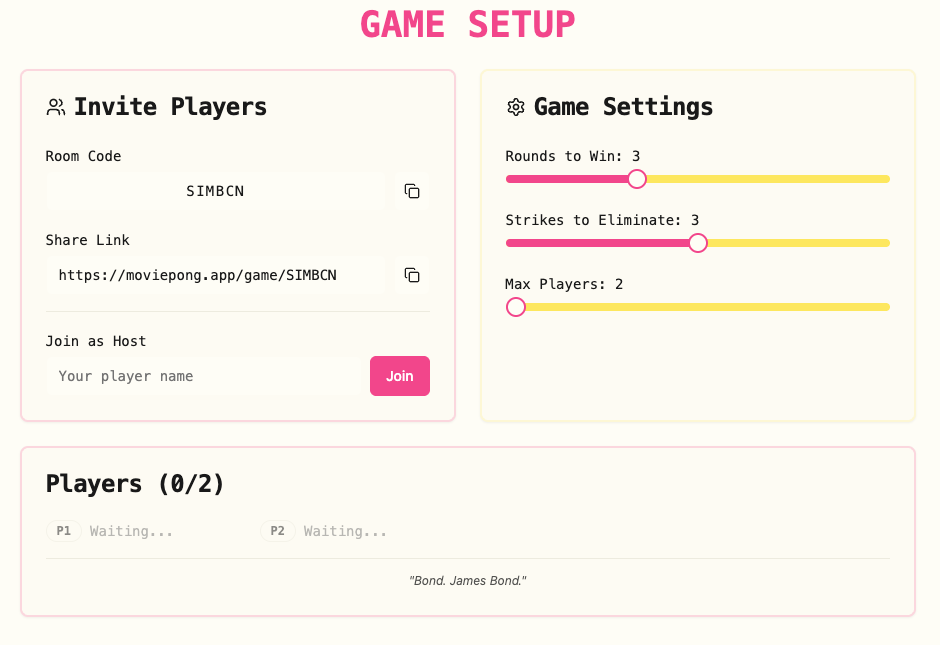Click the Players (0/2) heading

point(135,484)
